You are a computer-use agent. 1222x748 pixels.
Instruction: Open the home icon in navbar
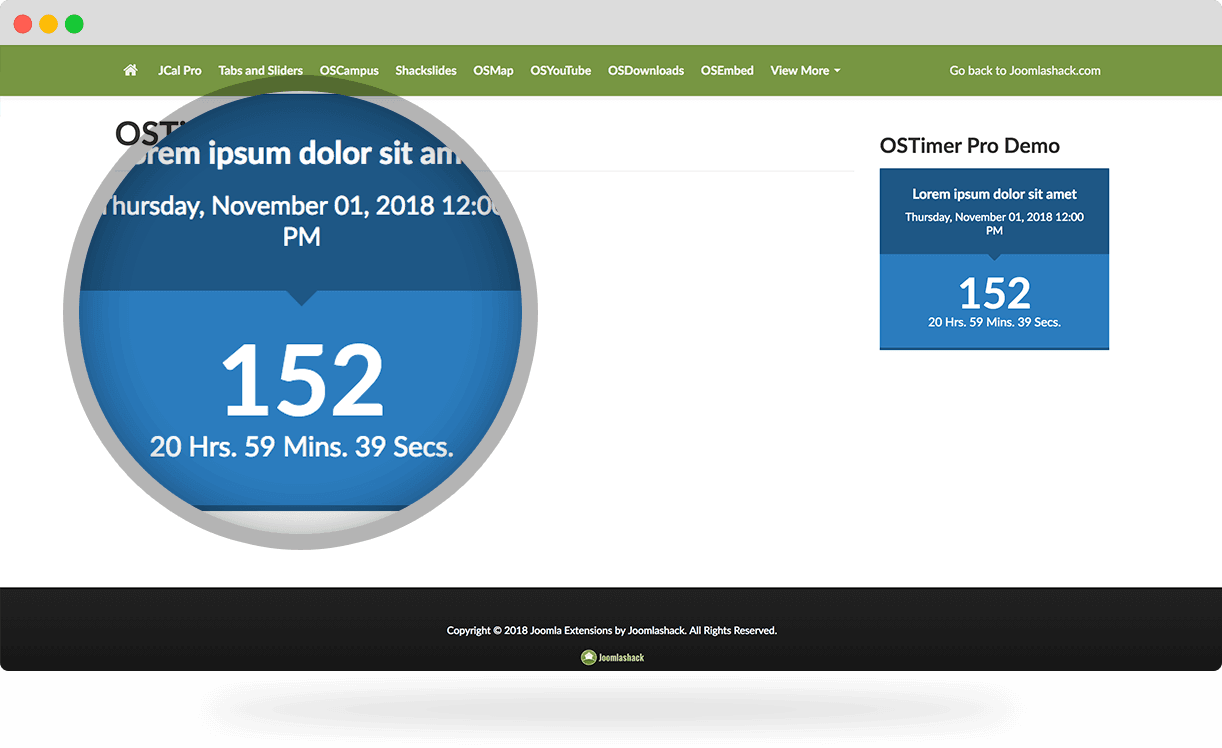pos(130,71)
